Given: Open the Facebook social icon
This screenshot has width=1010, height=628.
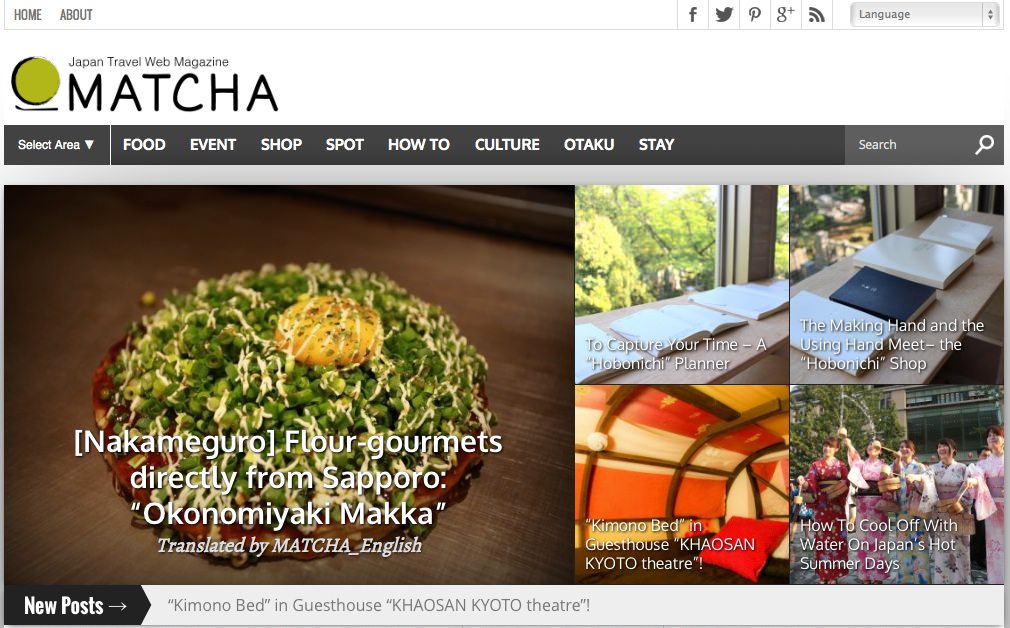Looking at the screenshot, I should [x=692, y=14].
